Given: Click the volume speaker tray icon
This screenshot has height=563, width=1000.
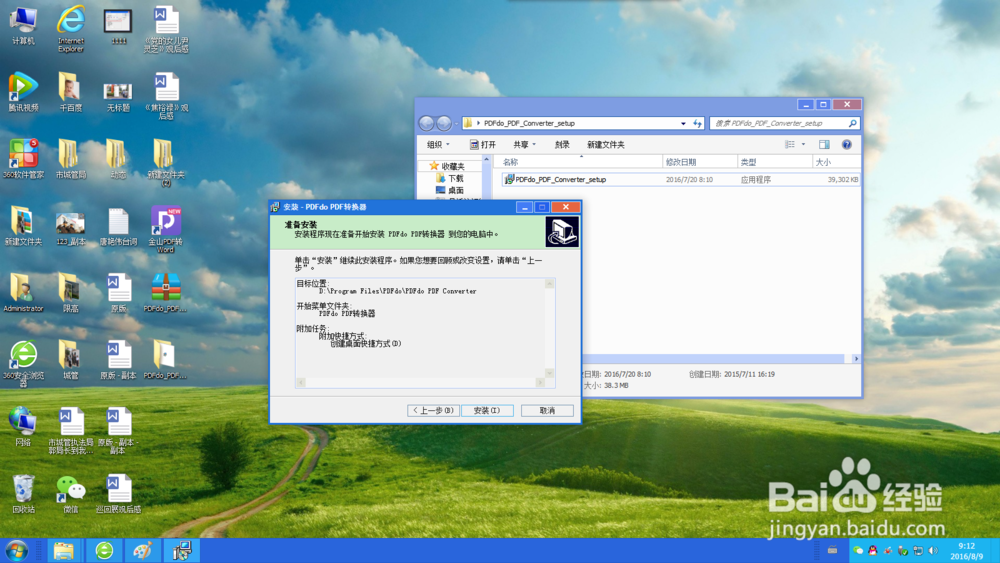Looking at the screenshot, I should 933,550.
